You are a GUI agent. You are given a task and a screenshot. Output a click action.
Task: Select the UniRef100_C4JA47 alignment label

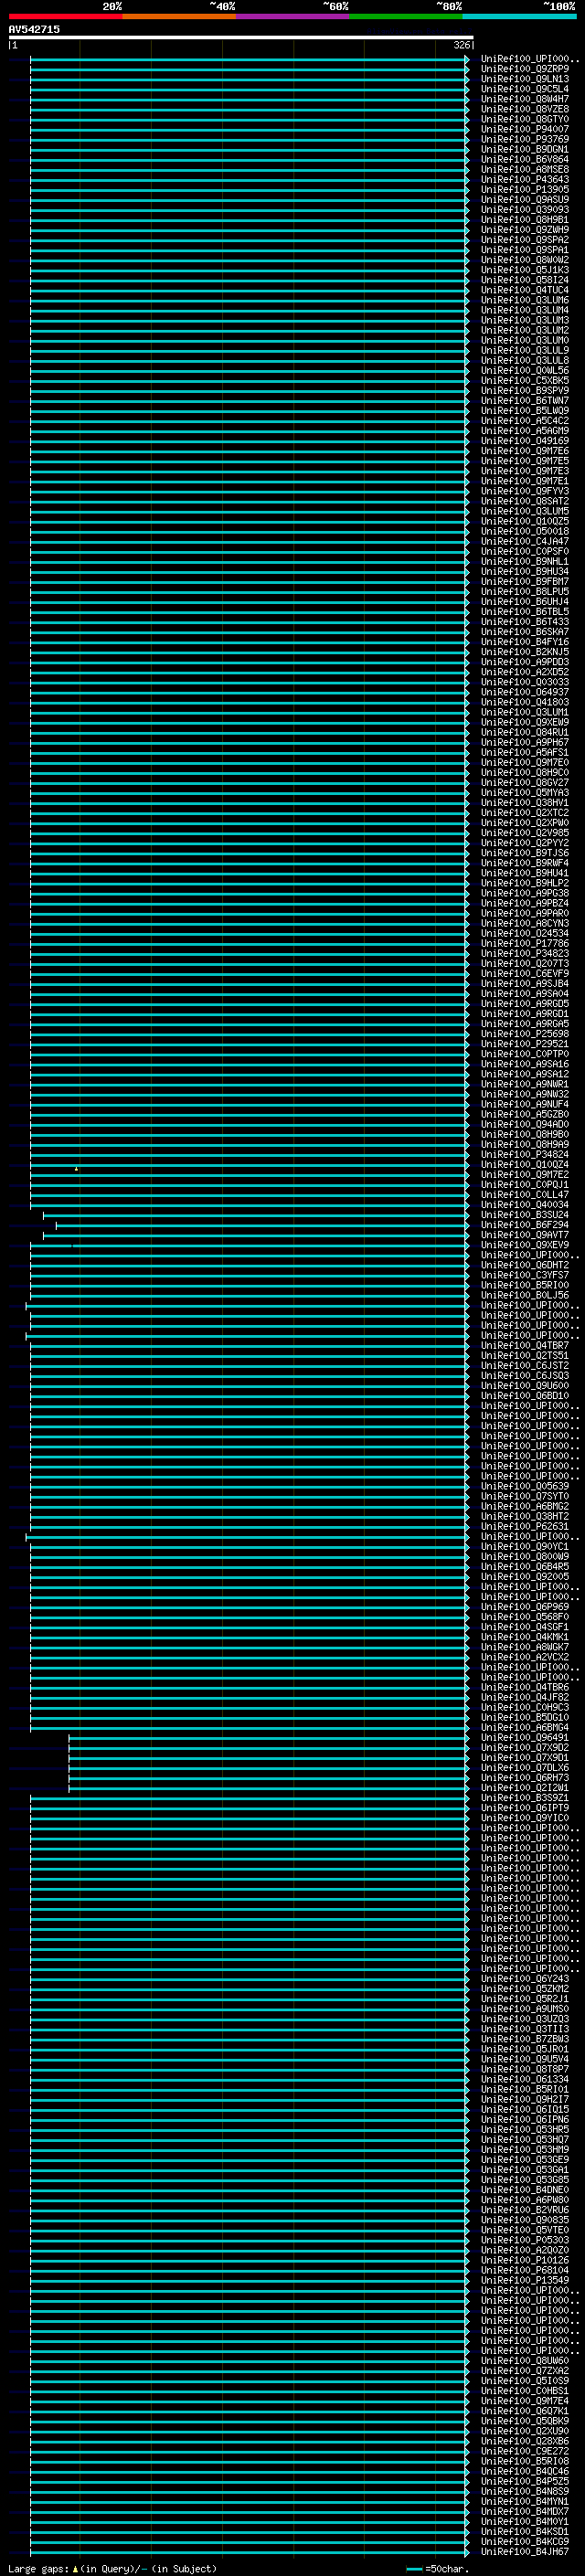(525, 542)
